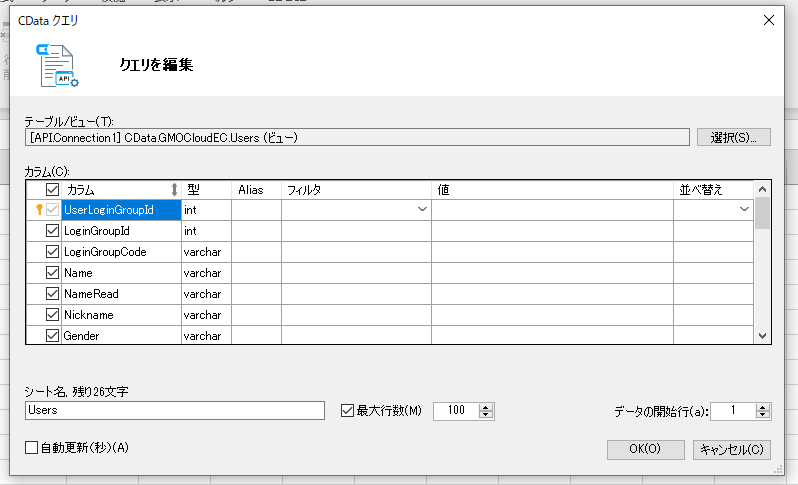
Task: Click the column list scrollbar thumb
Action: pos(762,213)
